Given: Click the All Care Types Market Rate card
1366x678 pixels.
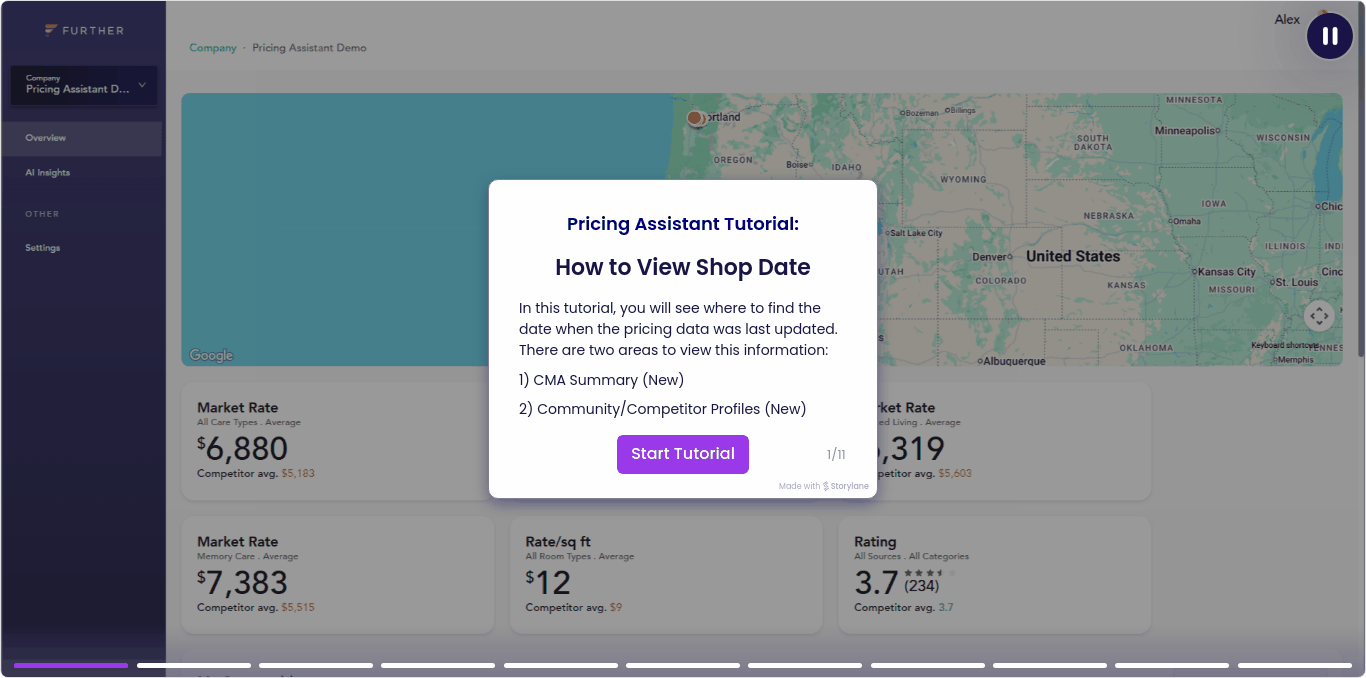Looking at the screenshot, I should 337,441.
